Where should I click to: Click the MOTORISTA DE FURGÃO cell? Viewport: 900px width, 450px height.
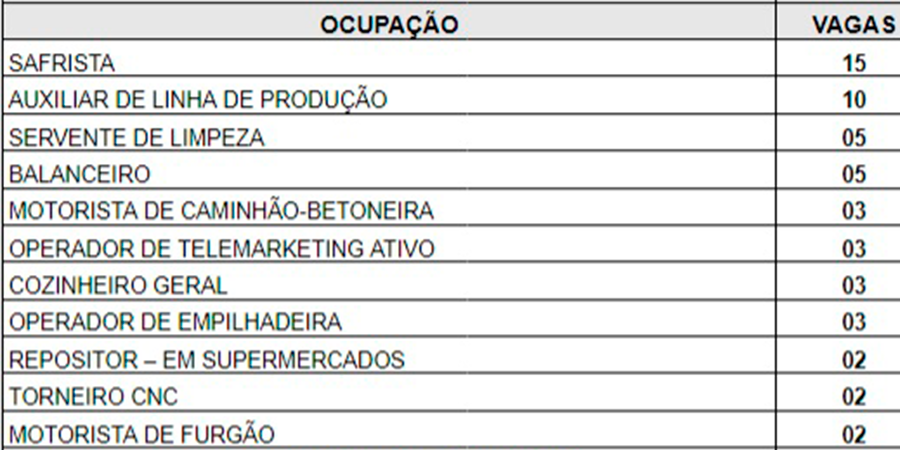[389, 432]
